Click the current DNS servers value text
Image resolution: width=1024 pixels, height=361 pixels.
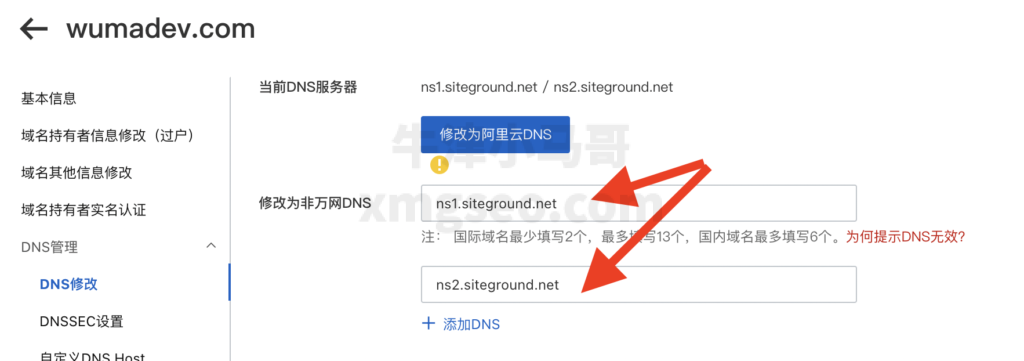click(x=547, y=87)
